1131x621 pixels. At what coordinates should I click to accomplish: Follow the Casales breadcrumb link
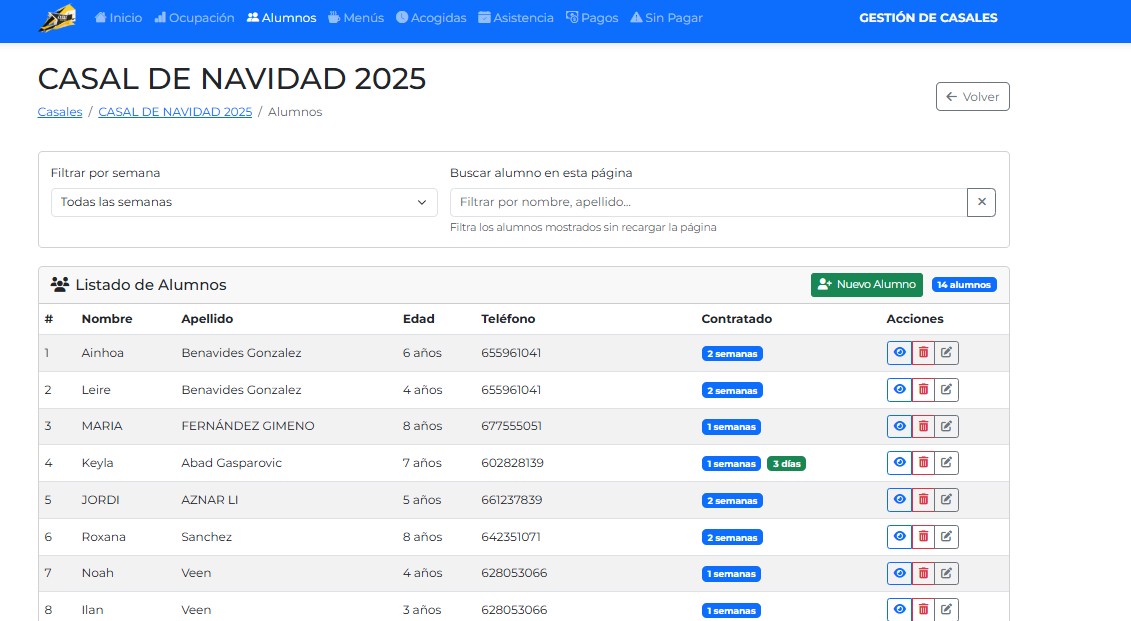pos(60,112)
